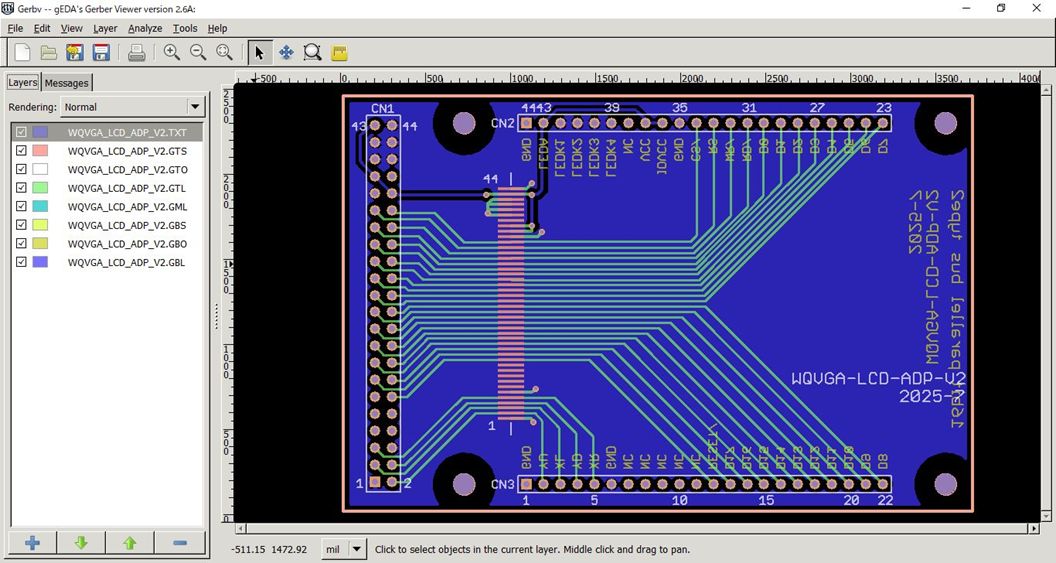Screen dimensions: 1056x563
Task: Uncheck the WQVGA_LCD_ADP_V2.GTL layer visibility
Action: pyautogui.click(x=21, y=187)
